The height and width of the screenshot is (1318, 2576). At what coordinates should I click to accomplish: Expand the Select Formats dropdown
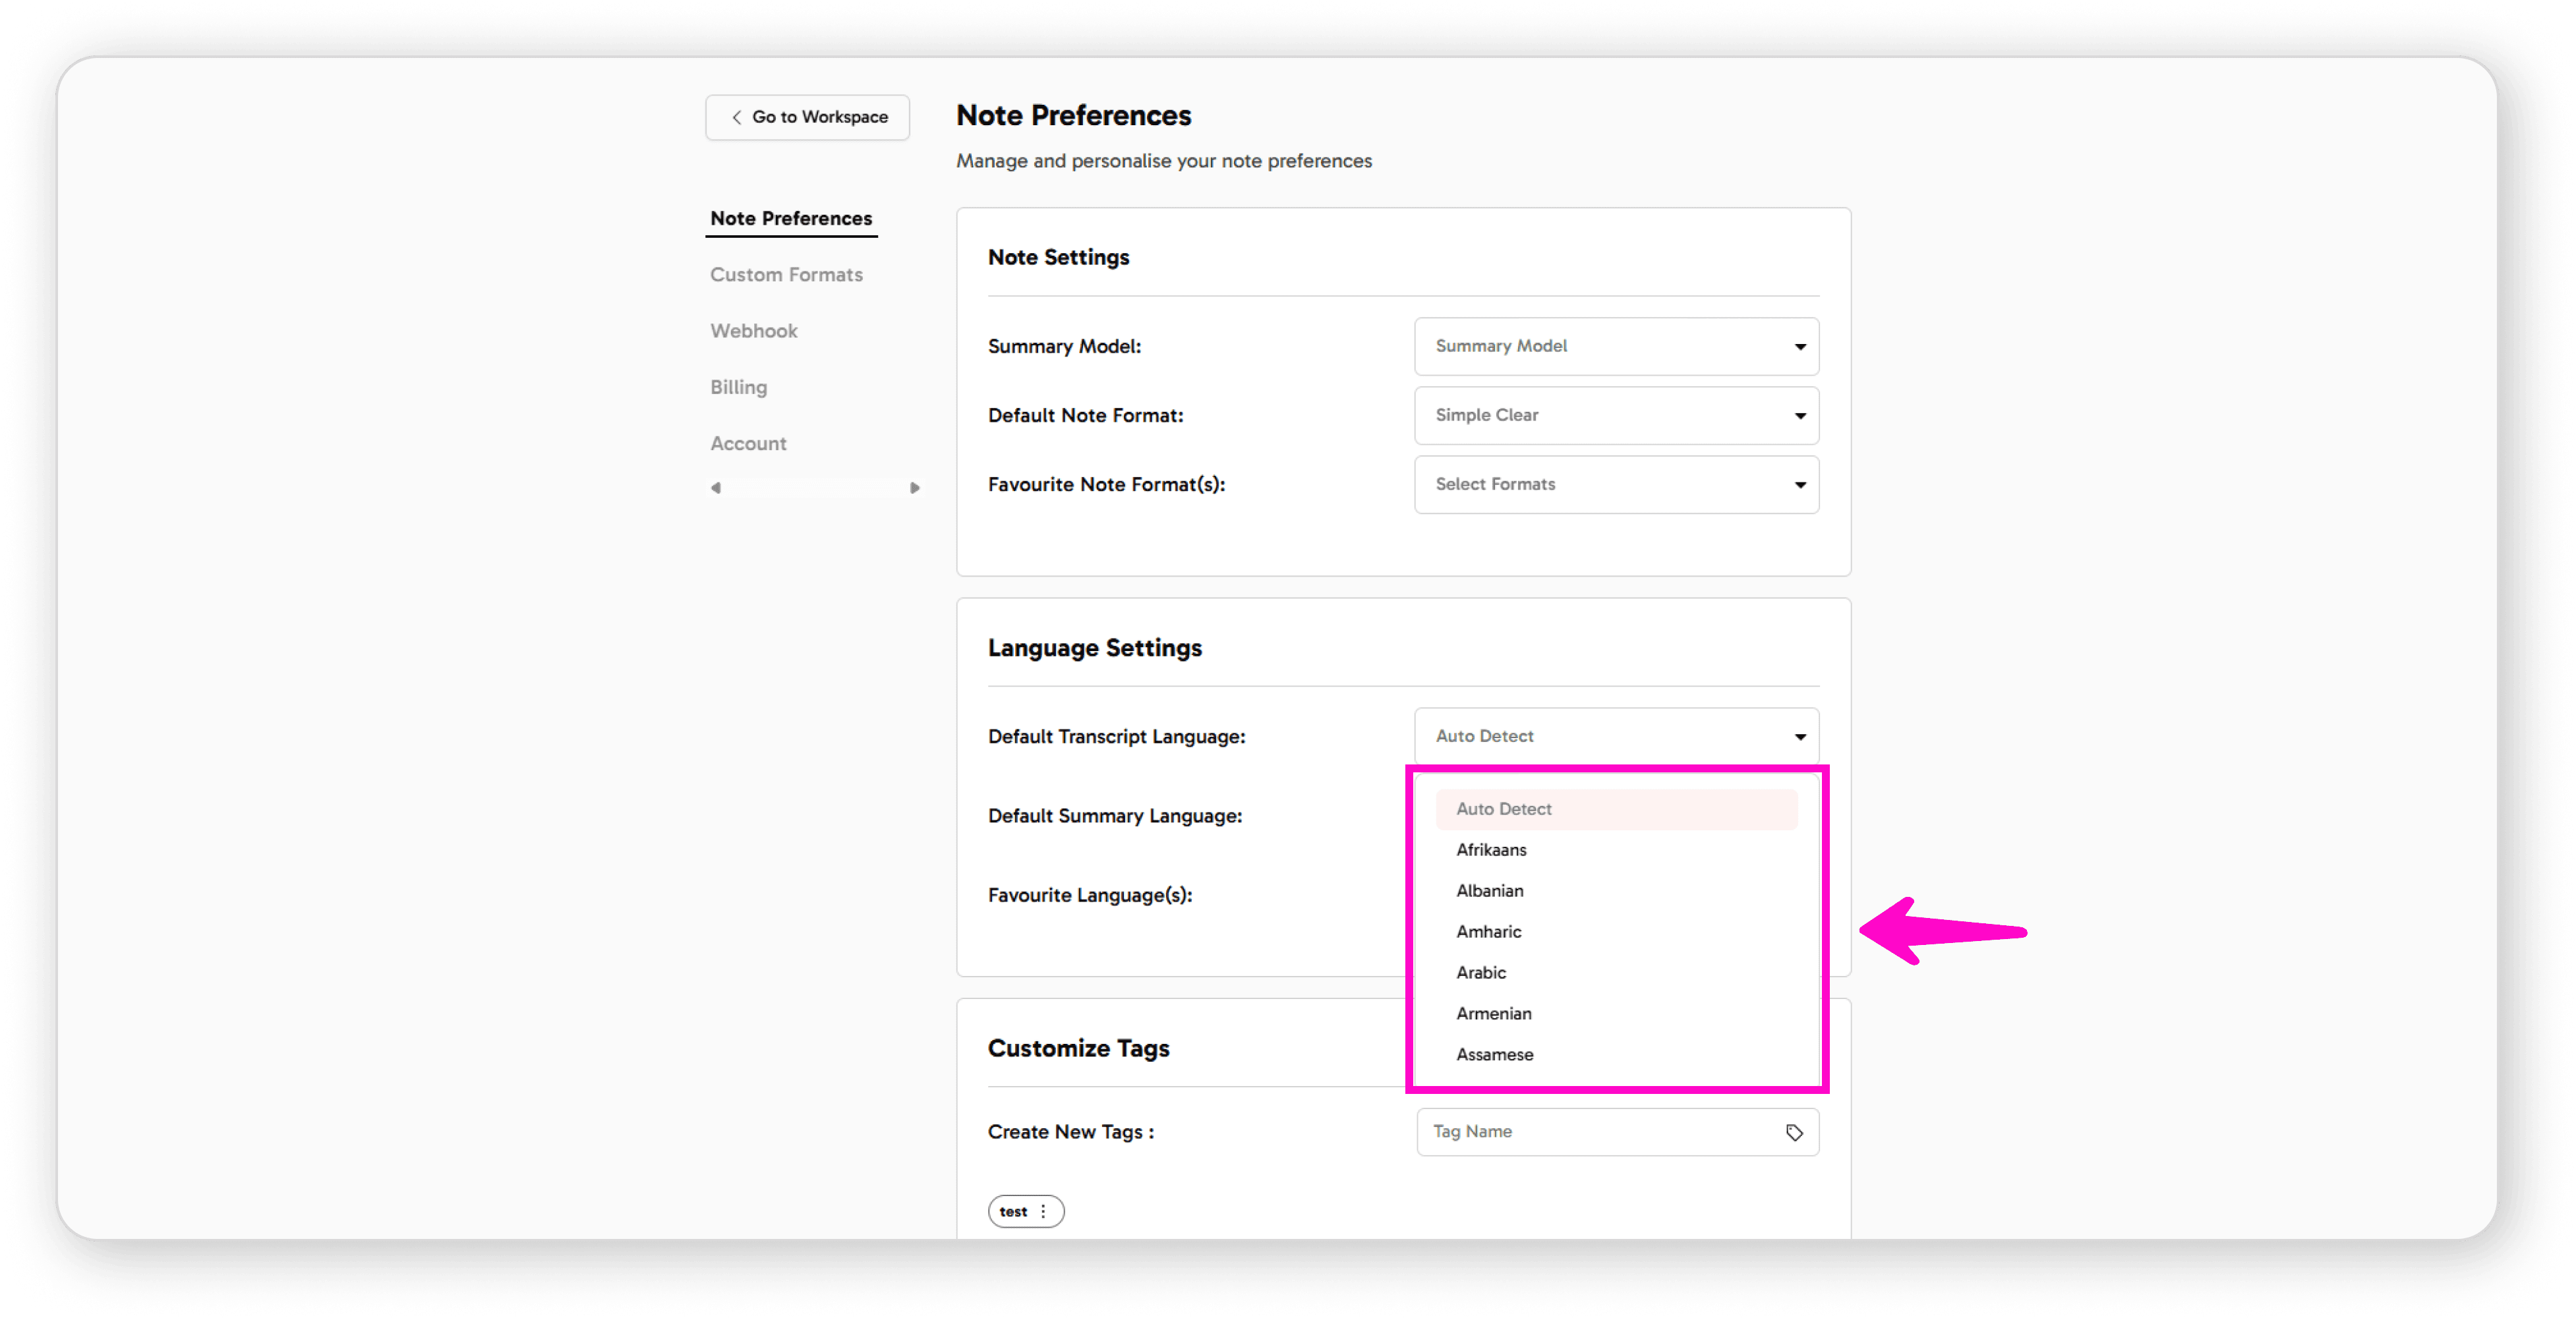pos(1616,484)
